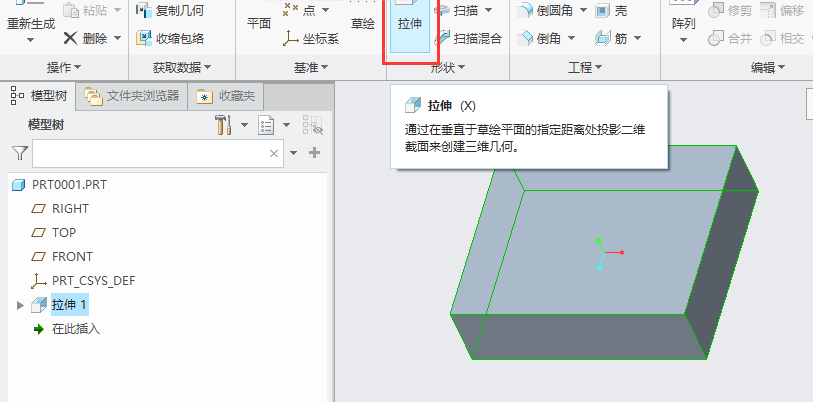Open the 粘贴 dropdown arrow
Viewport: 813px width, 402px height.
point(117,10)
